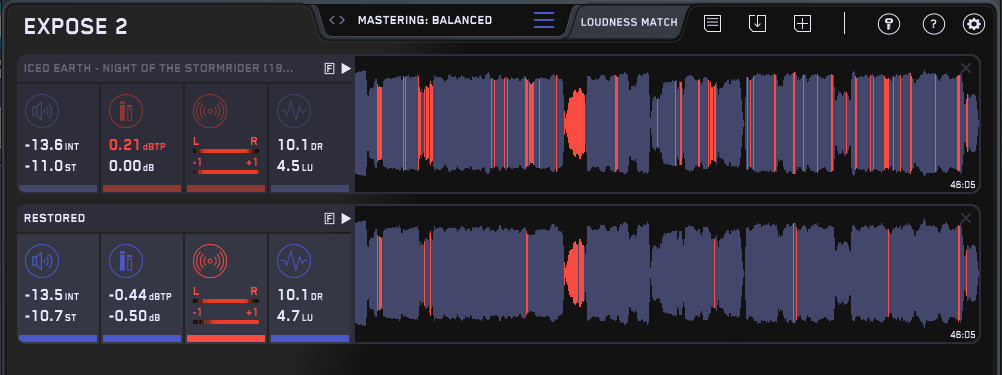Click peak meter icon in Restored track

click(x=125, y=261)
